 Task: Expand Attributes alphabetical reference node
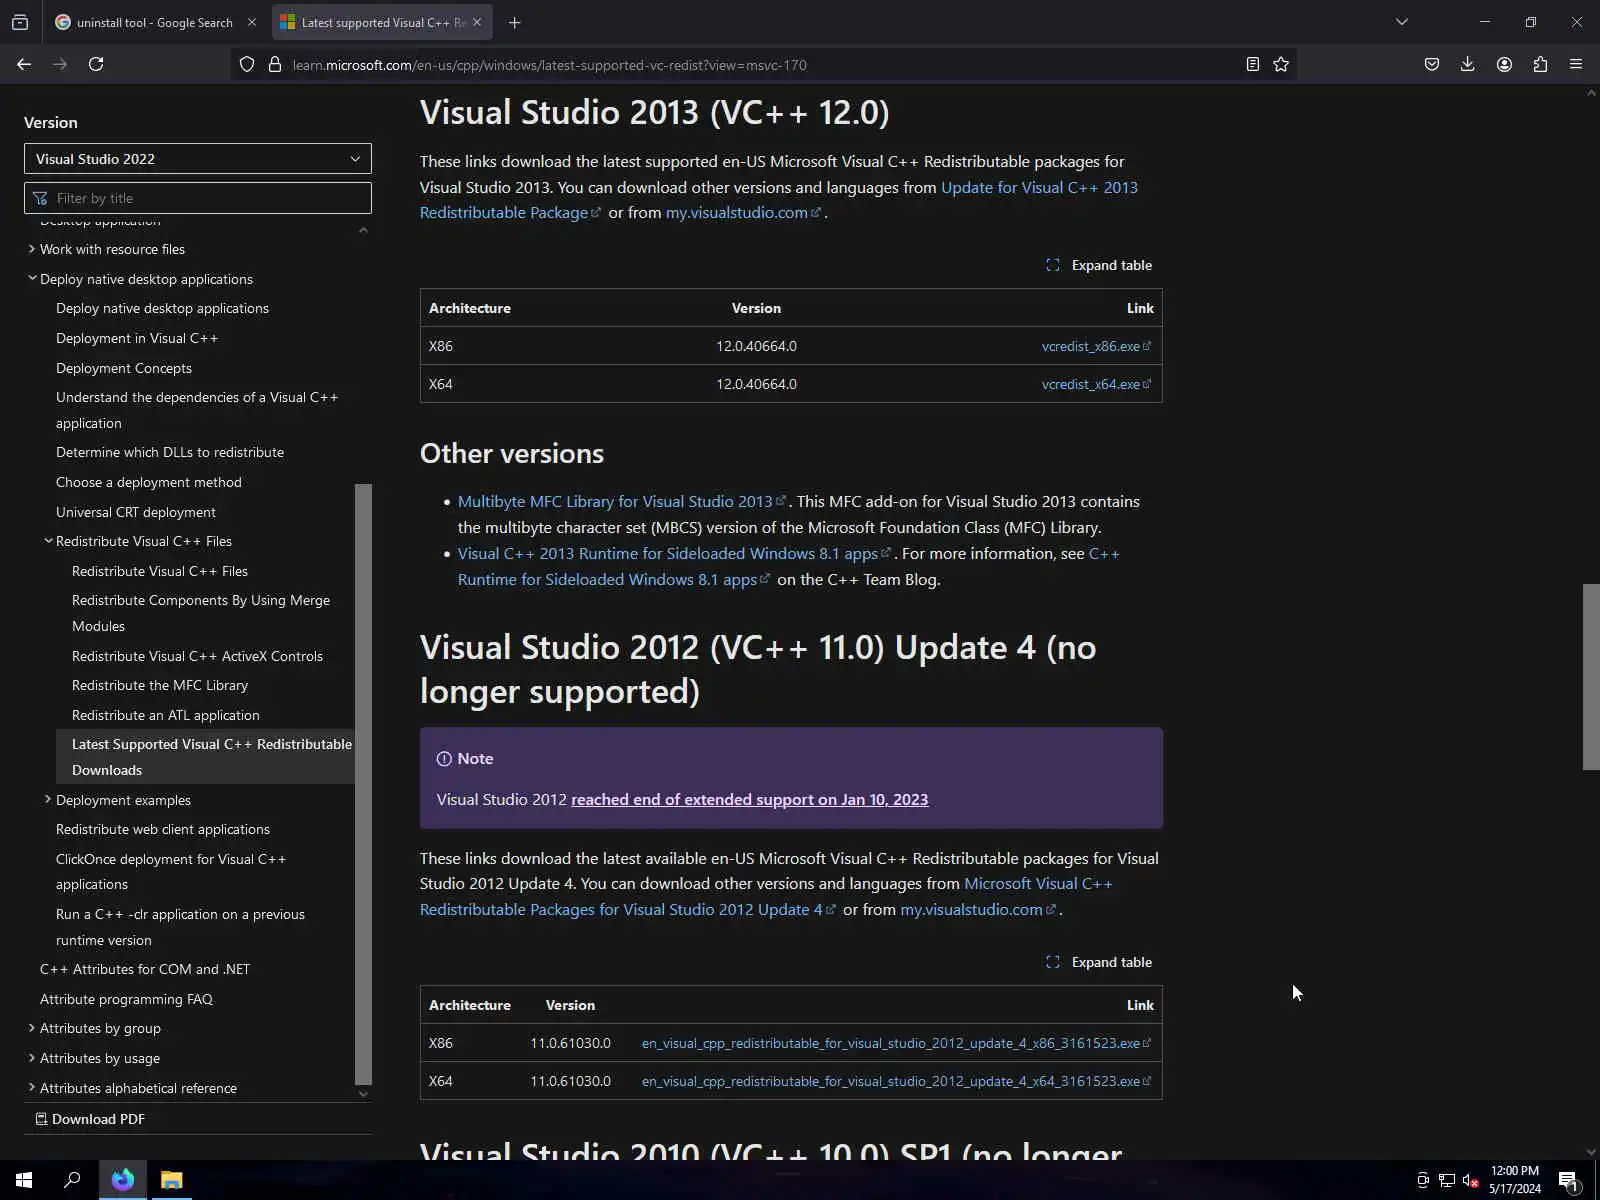[32, 1088]
